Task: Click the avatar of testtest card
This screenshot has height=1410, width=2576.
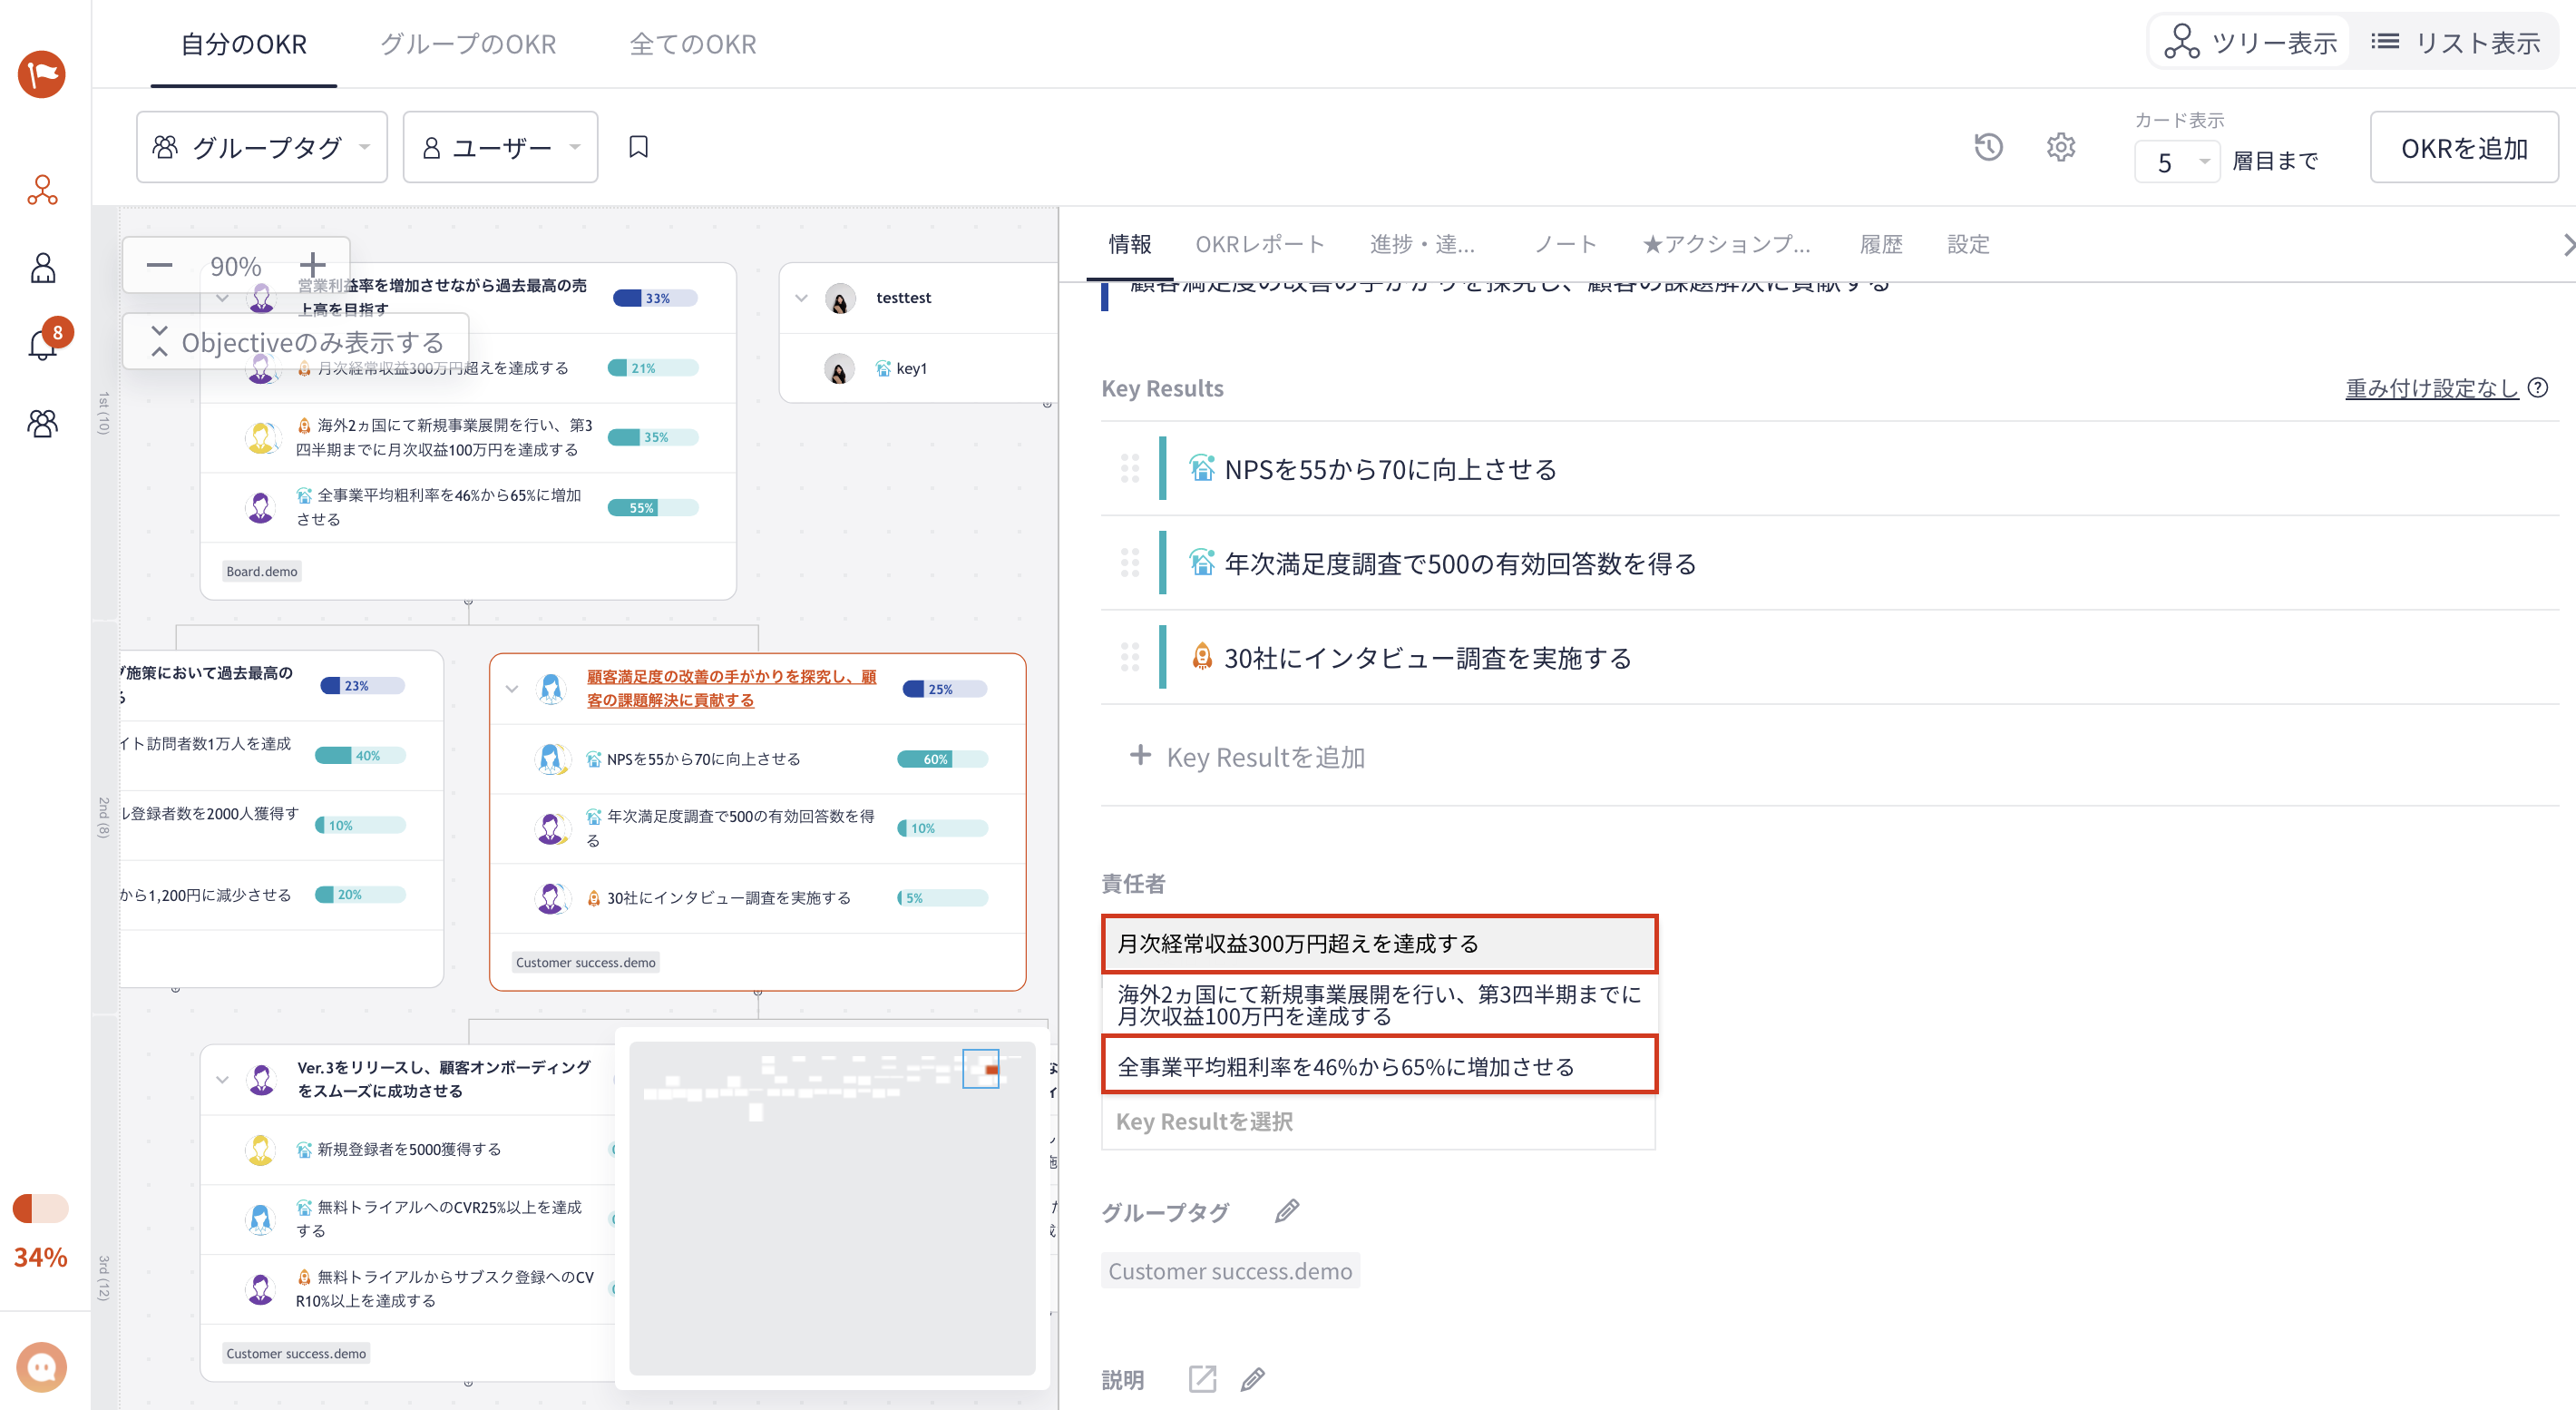Action: (840, 298)
